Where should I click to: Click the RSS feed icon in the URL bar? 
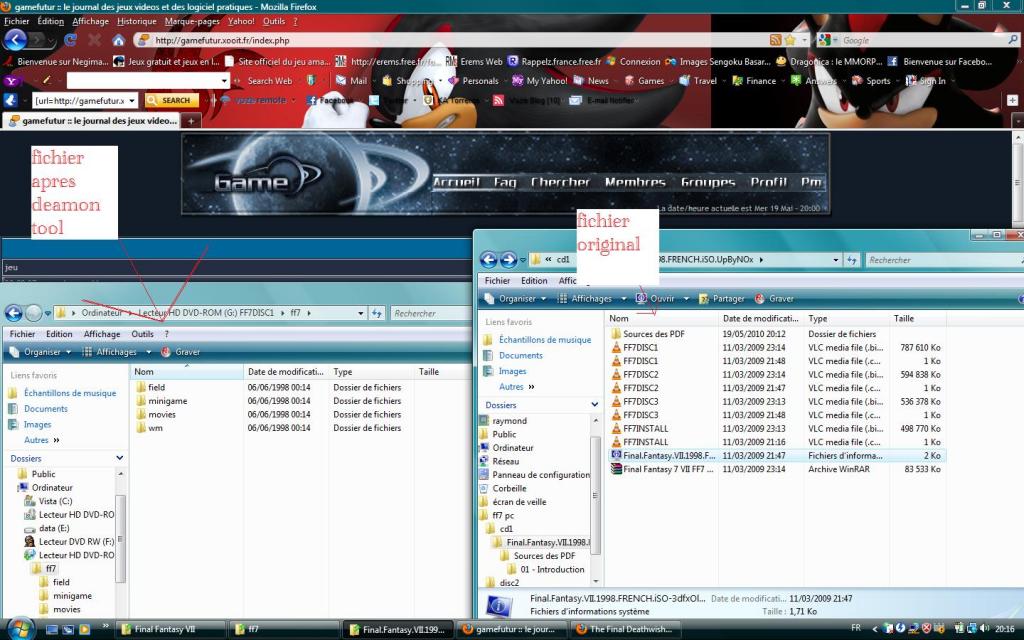pos(775,40)
